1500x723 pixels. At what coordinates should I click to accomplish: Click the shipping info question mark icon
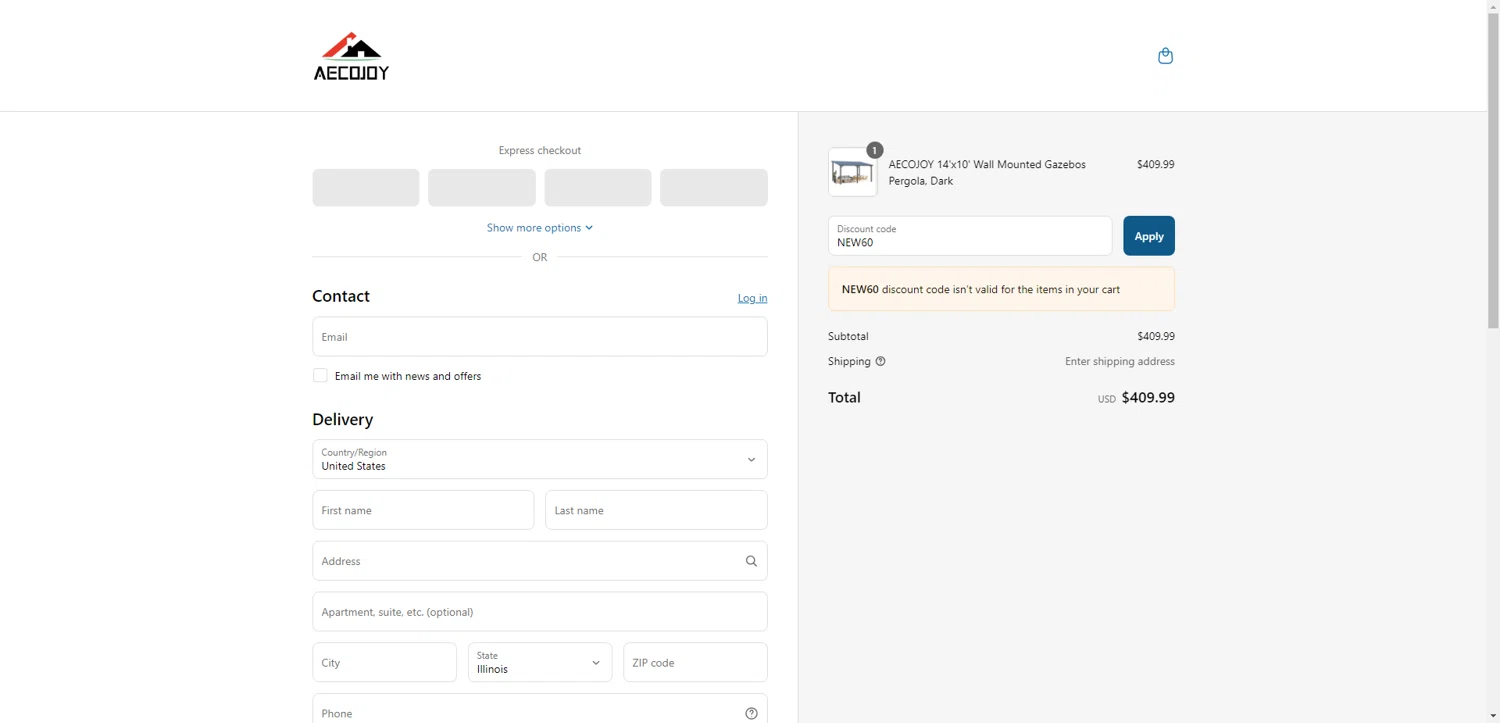880,362
